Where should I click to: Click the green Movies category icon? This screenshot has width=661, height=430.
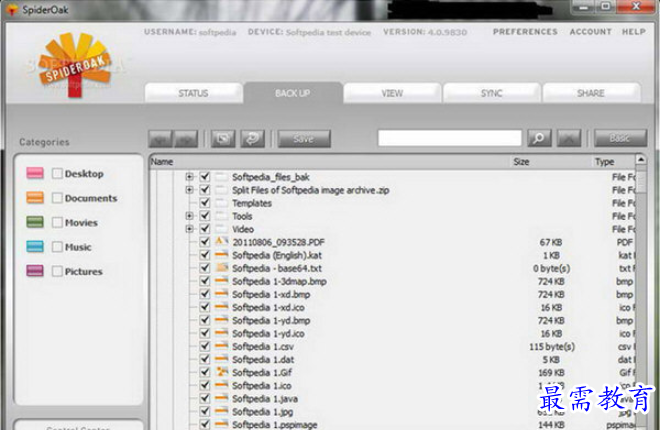coord(35,222)
